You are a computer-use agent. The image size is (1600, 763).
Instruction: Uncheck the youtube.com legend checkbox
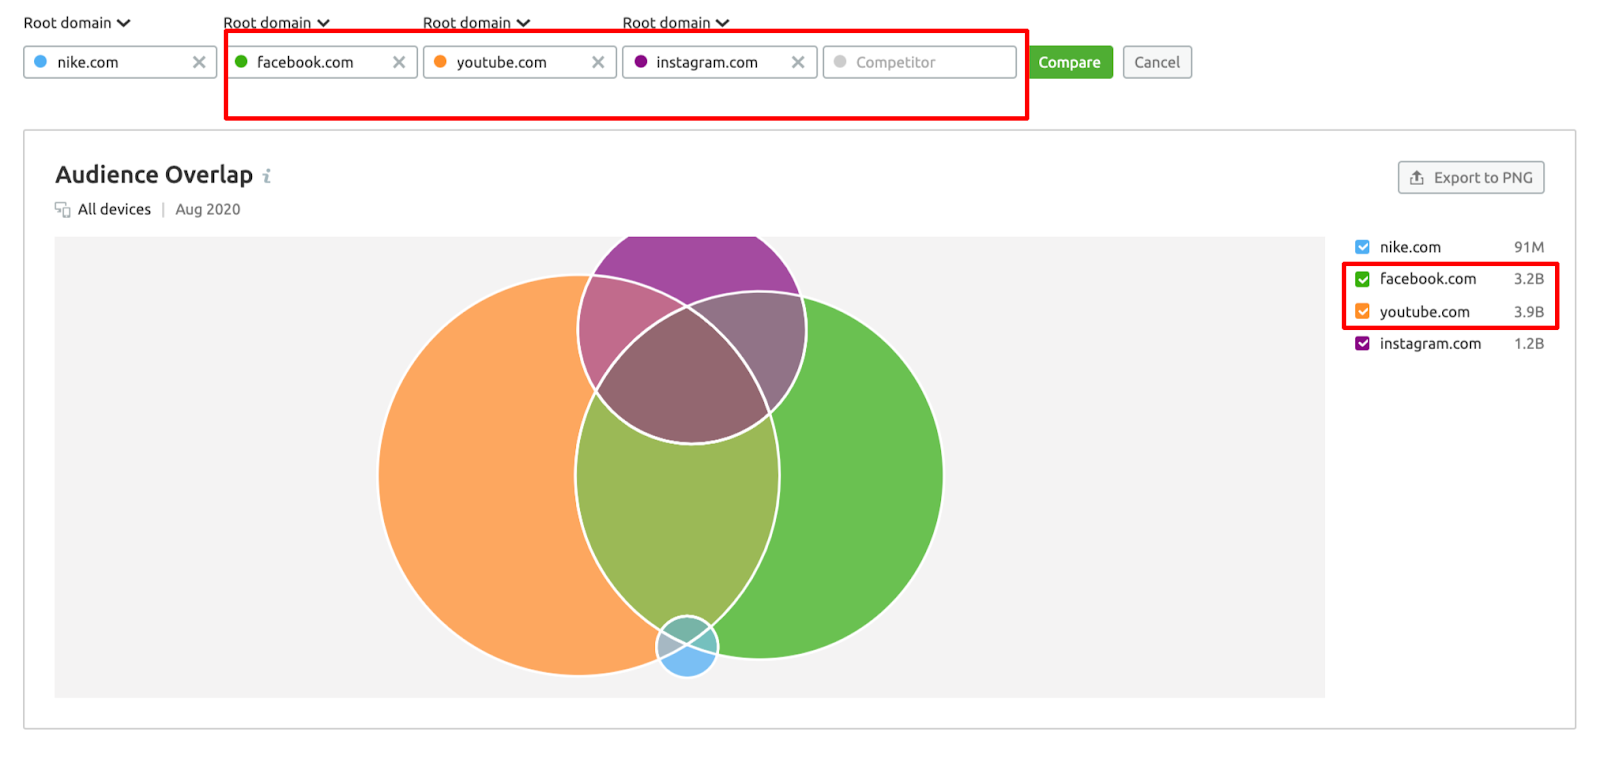point(1362,311)
